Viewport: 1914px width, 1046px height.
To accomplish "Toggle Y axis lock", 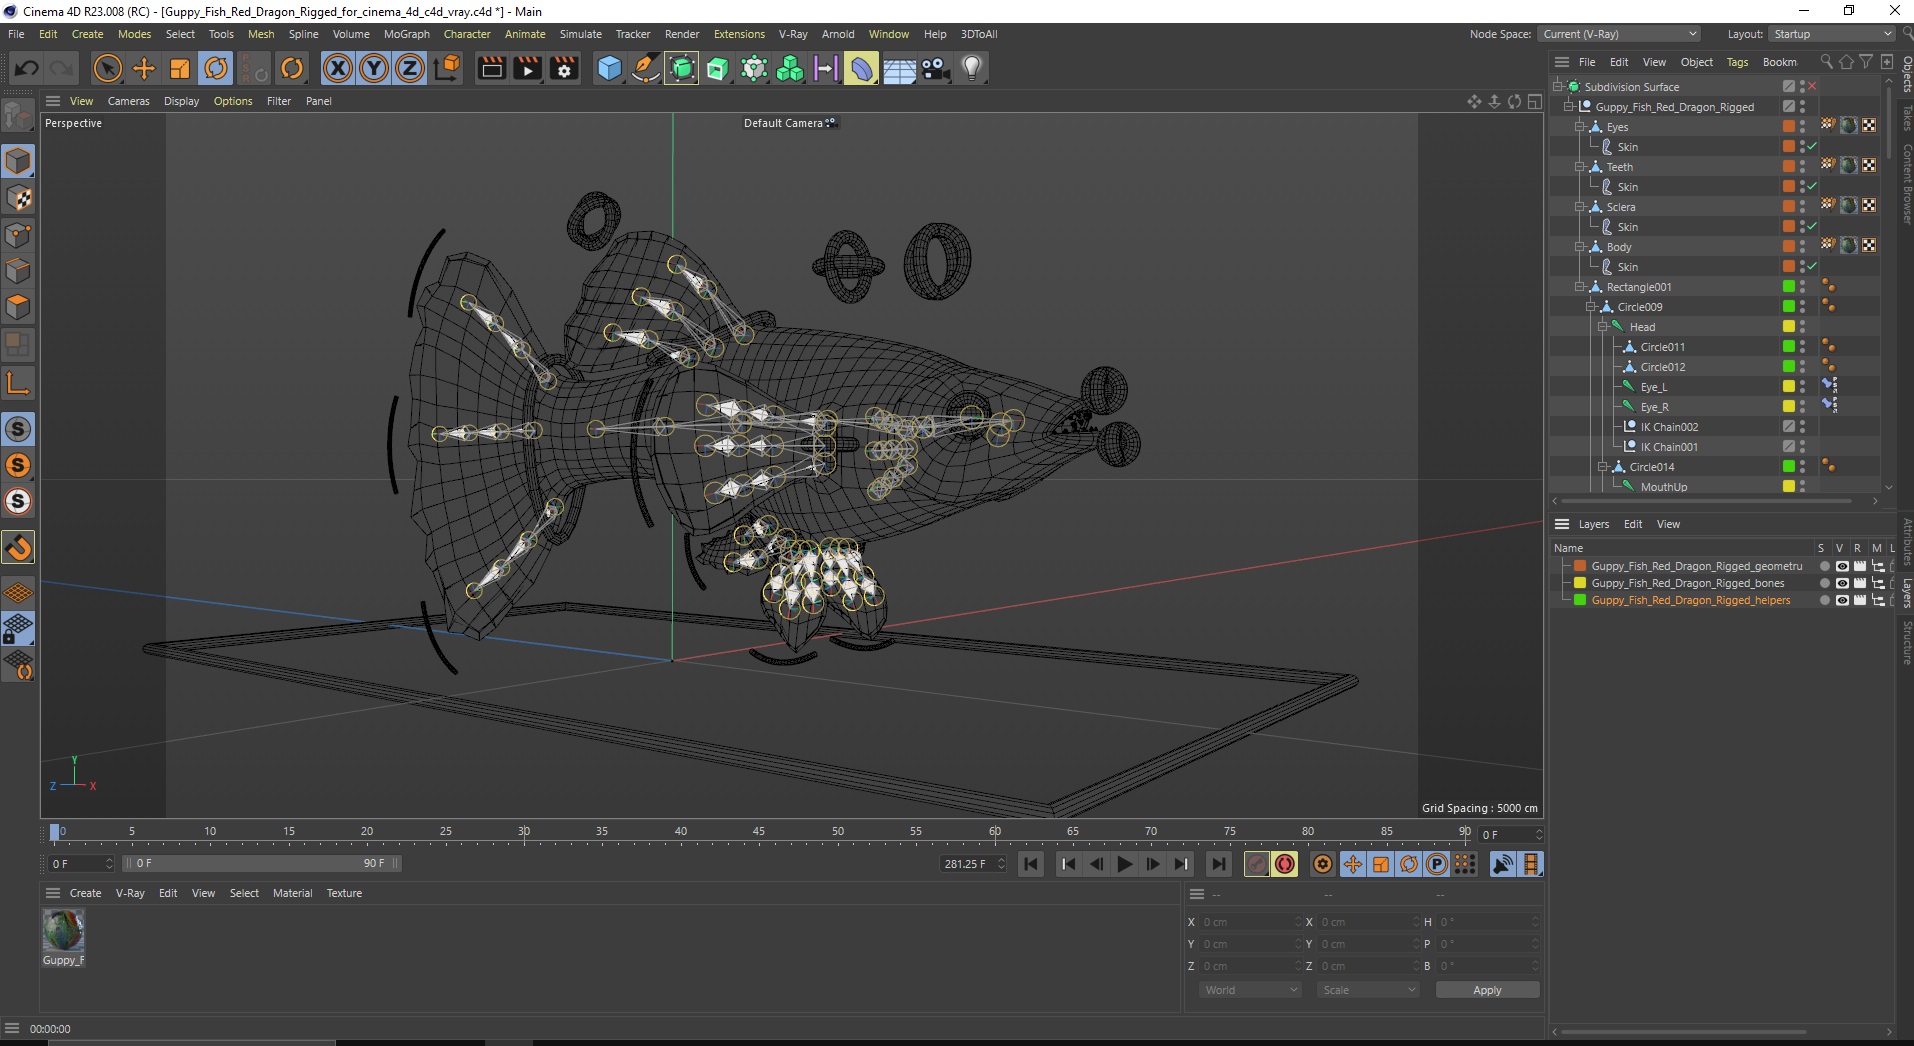I will (x=374, y=68).
